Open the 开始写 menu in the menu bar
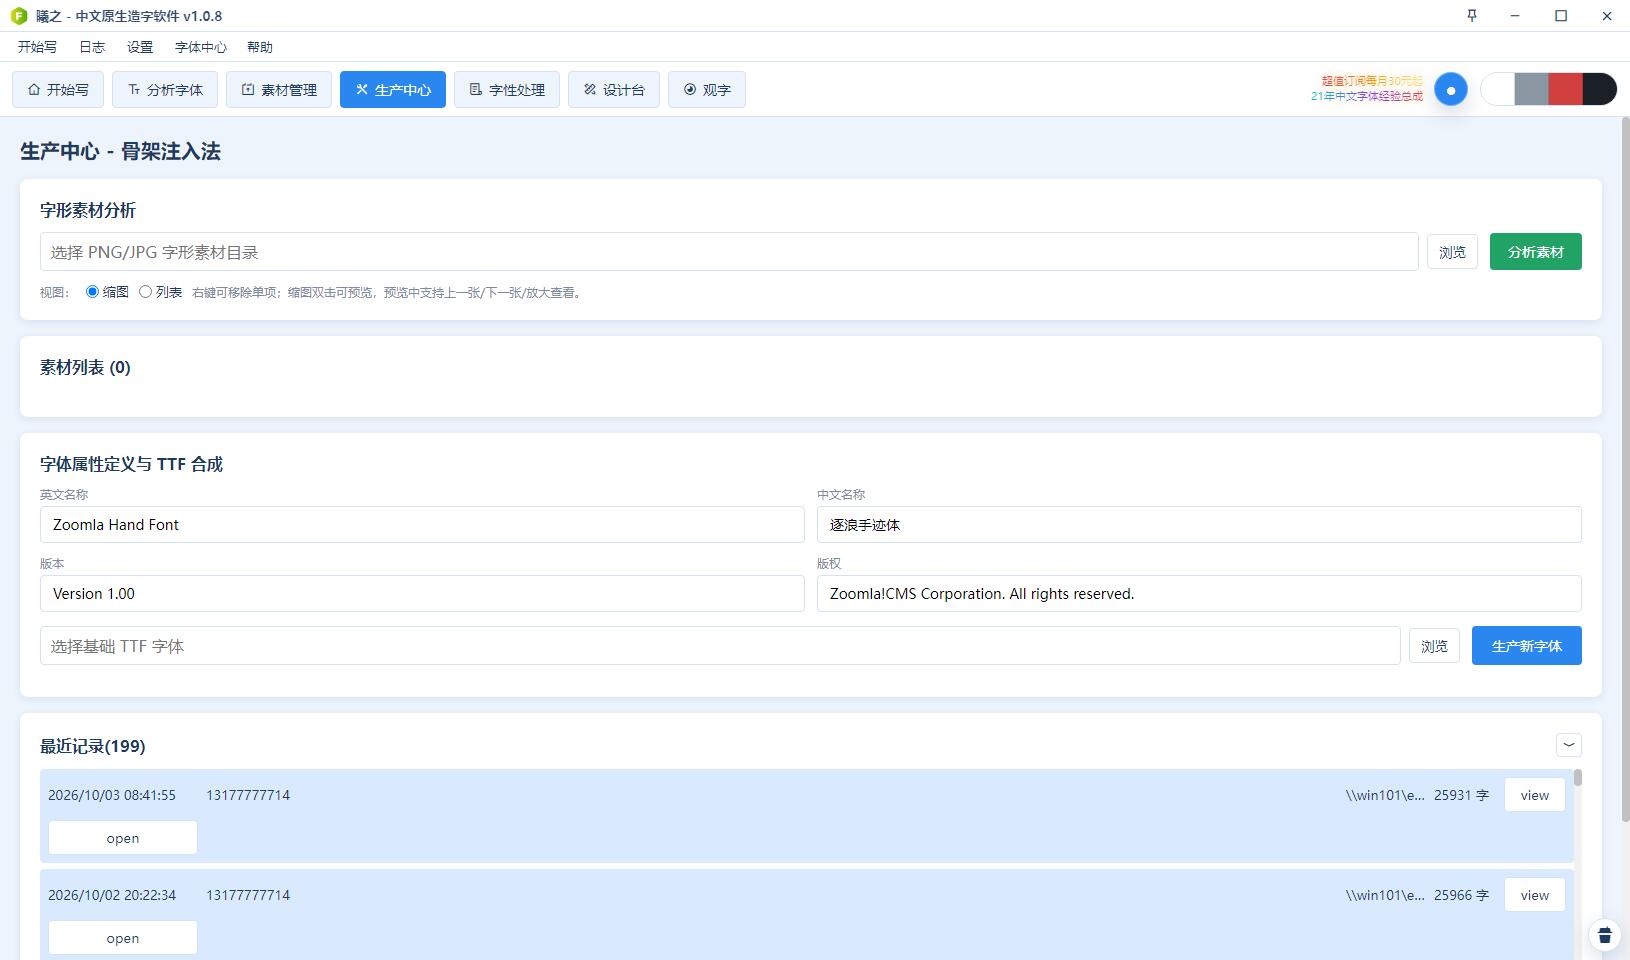This screenshot has width=1630, height=960. [37, 47]
